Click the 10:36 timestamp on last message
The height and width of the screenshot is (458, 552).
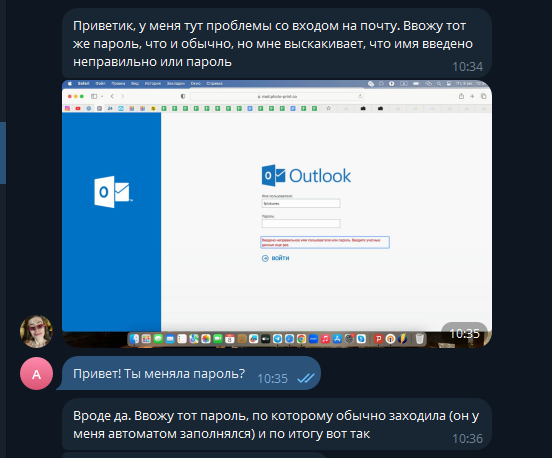pos(467,439)
